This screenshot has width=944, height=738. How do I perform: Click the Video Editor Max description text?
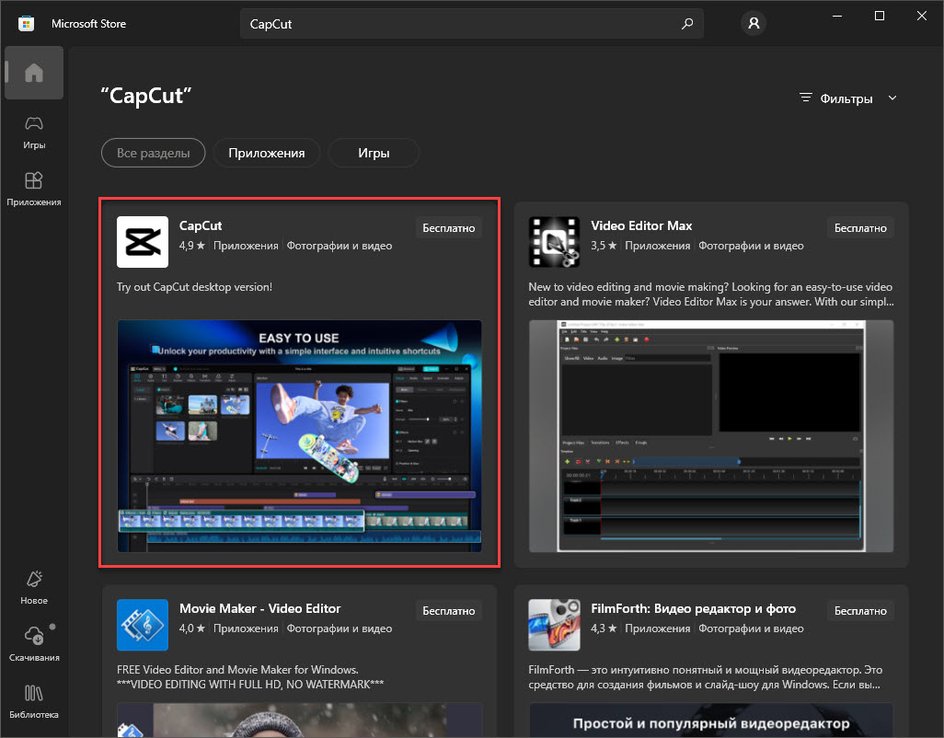(711, 294)
